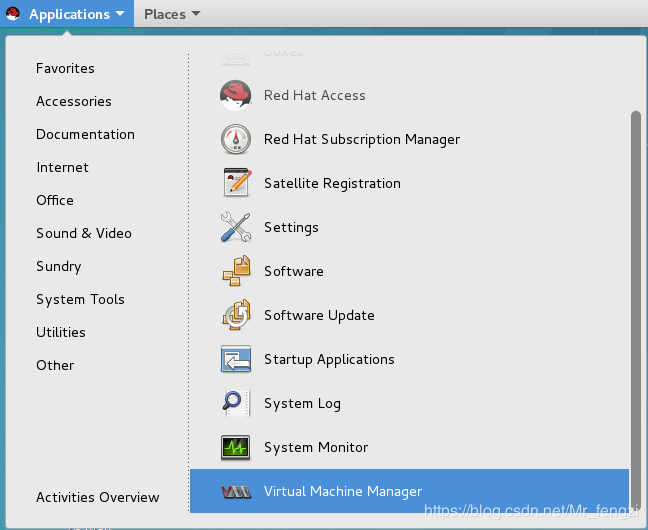This screenshot has height=530, width=648.
Task: Launch Software via its package icon
Action: click(236, 271)
